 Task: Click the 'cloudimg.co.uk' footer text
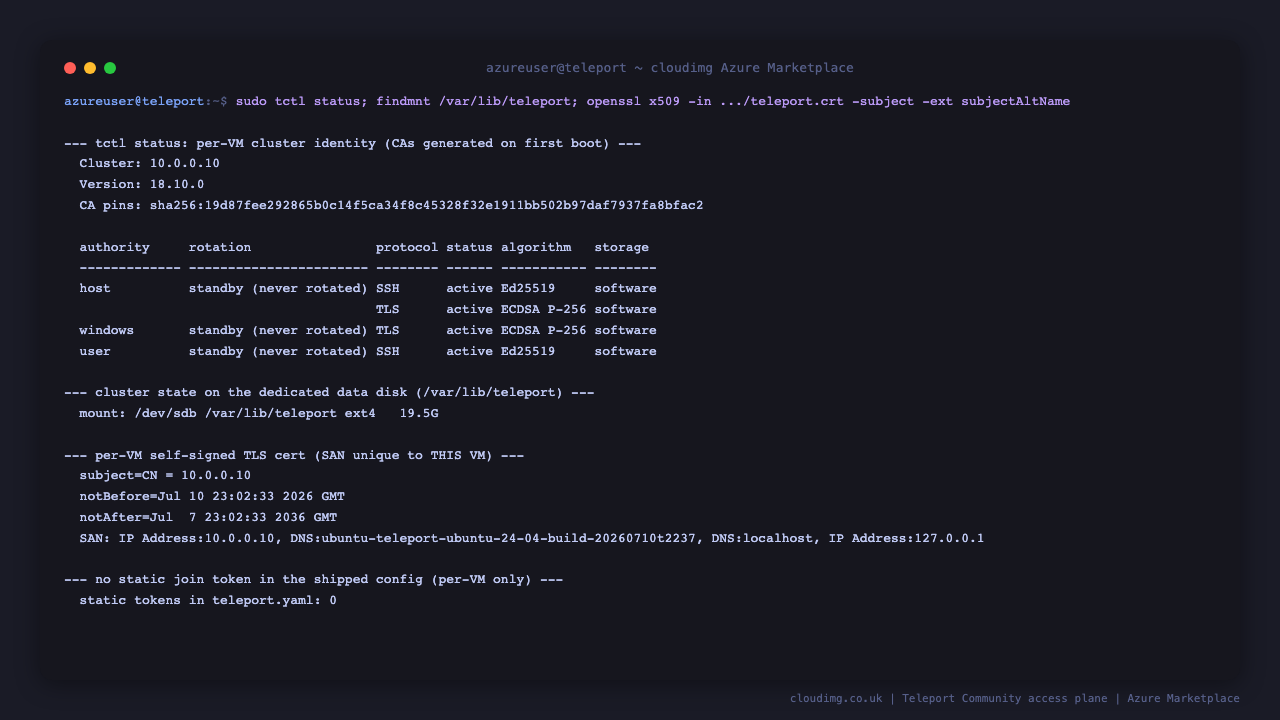[x=836, y=698]
